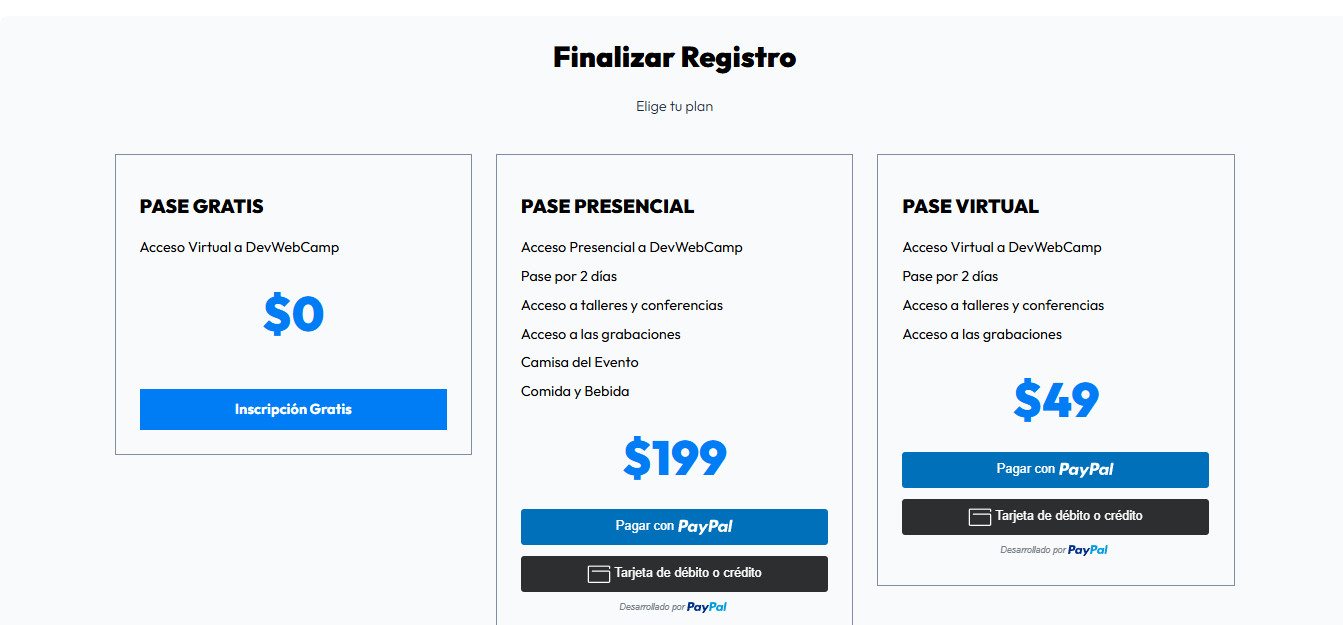Select the PASE PRESENCIAL heading
Screen dimensions: 1343x625
click(607, 207)
